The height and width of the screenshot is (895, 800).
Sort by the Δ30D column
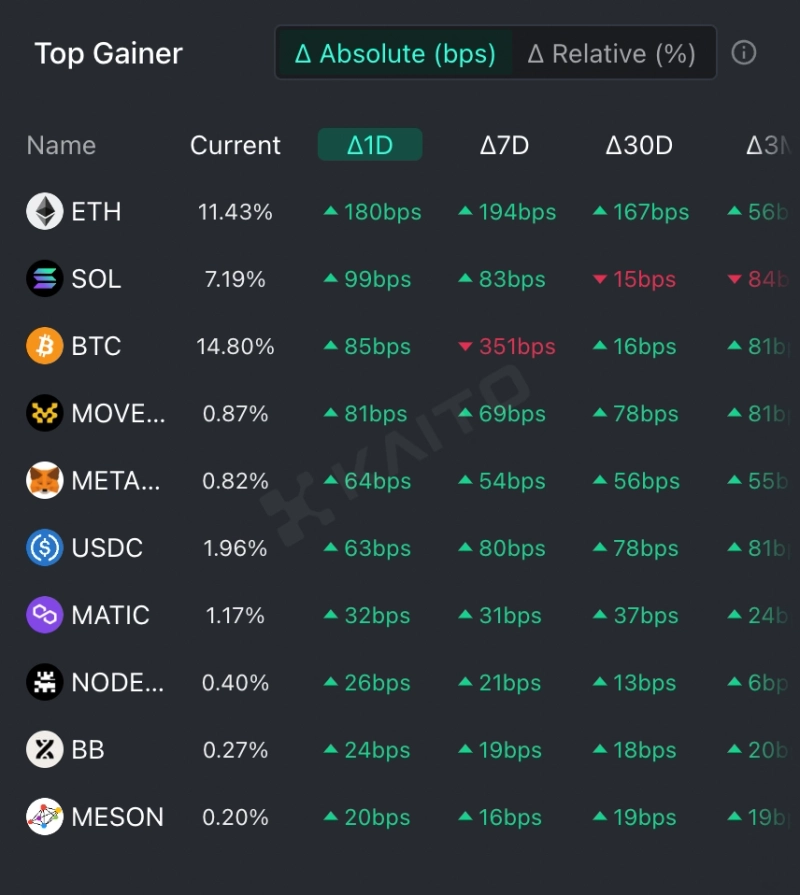click(639, 145)
